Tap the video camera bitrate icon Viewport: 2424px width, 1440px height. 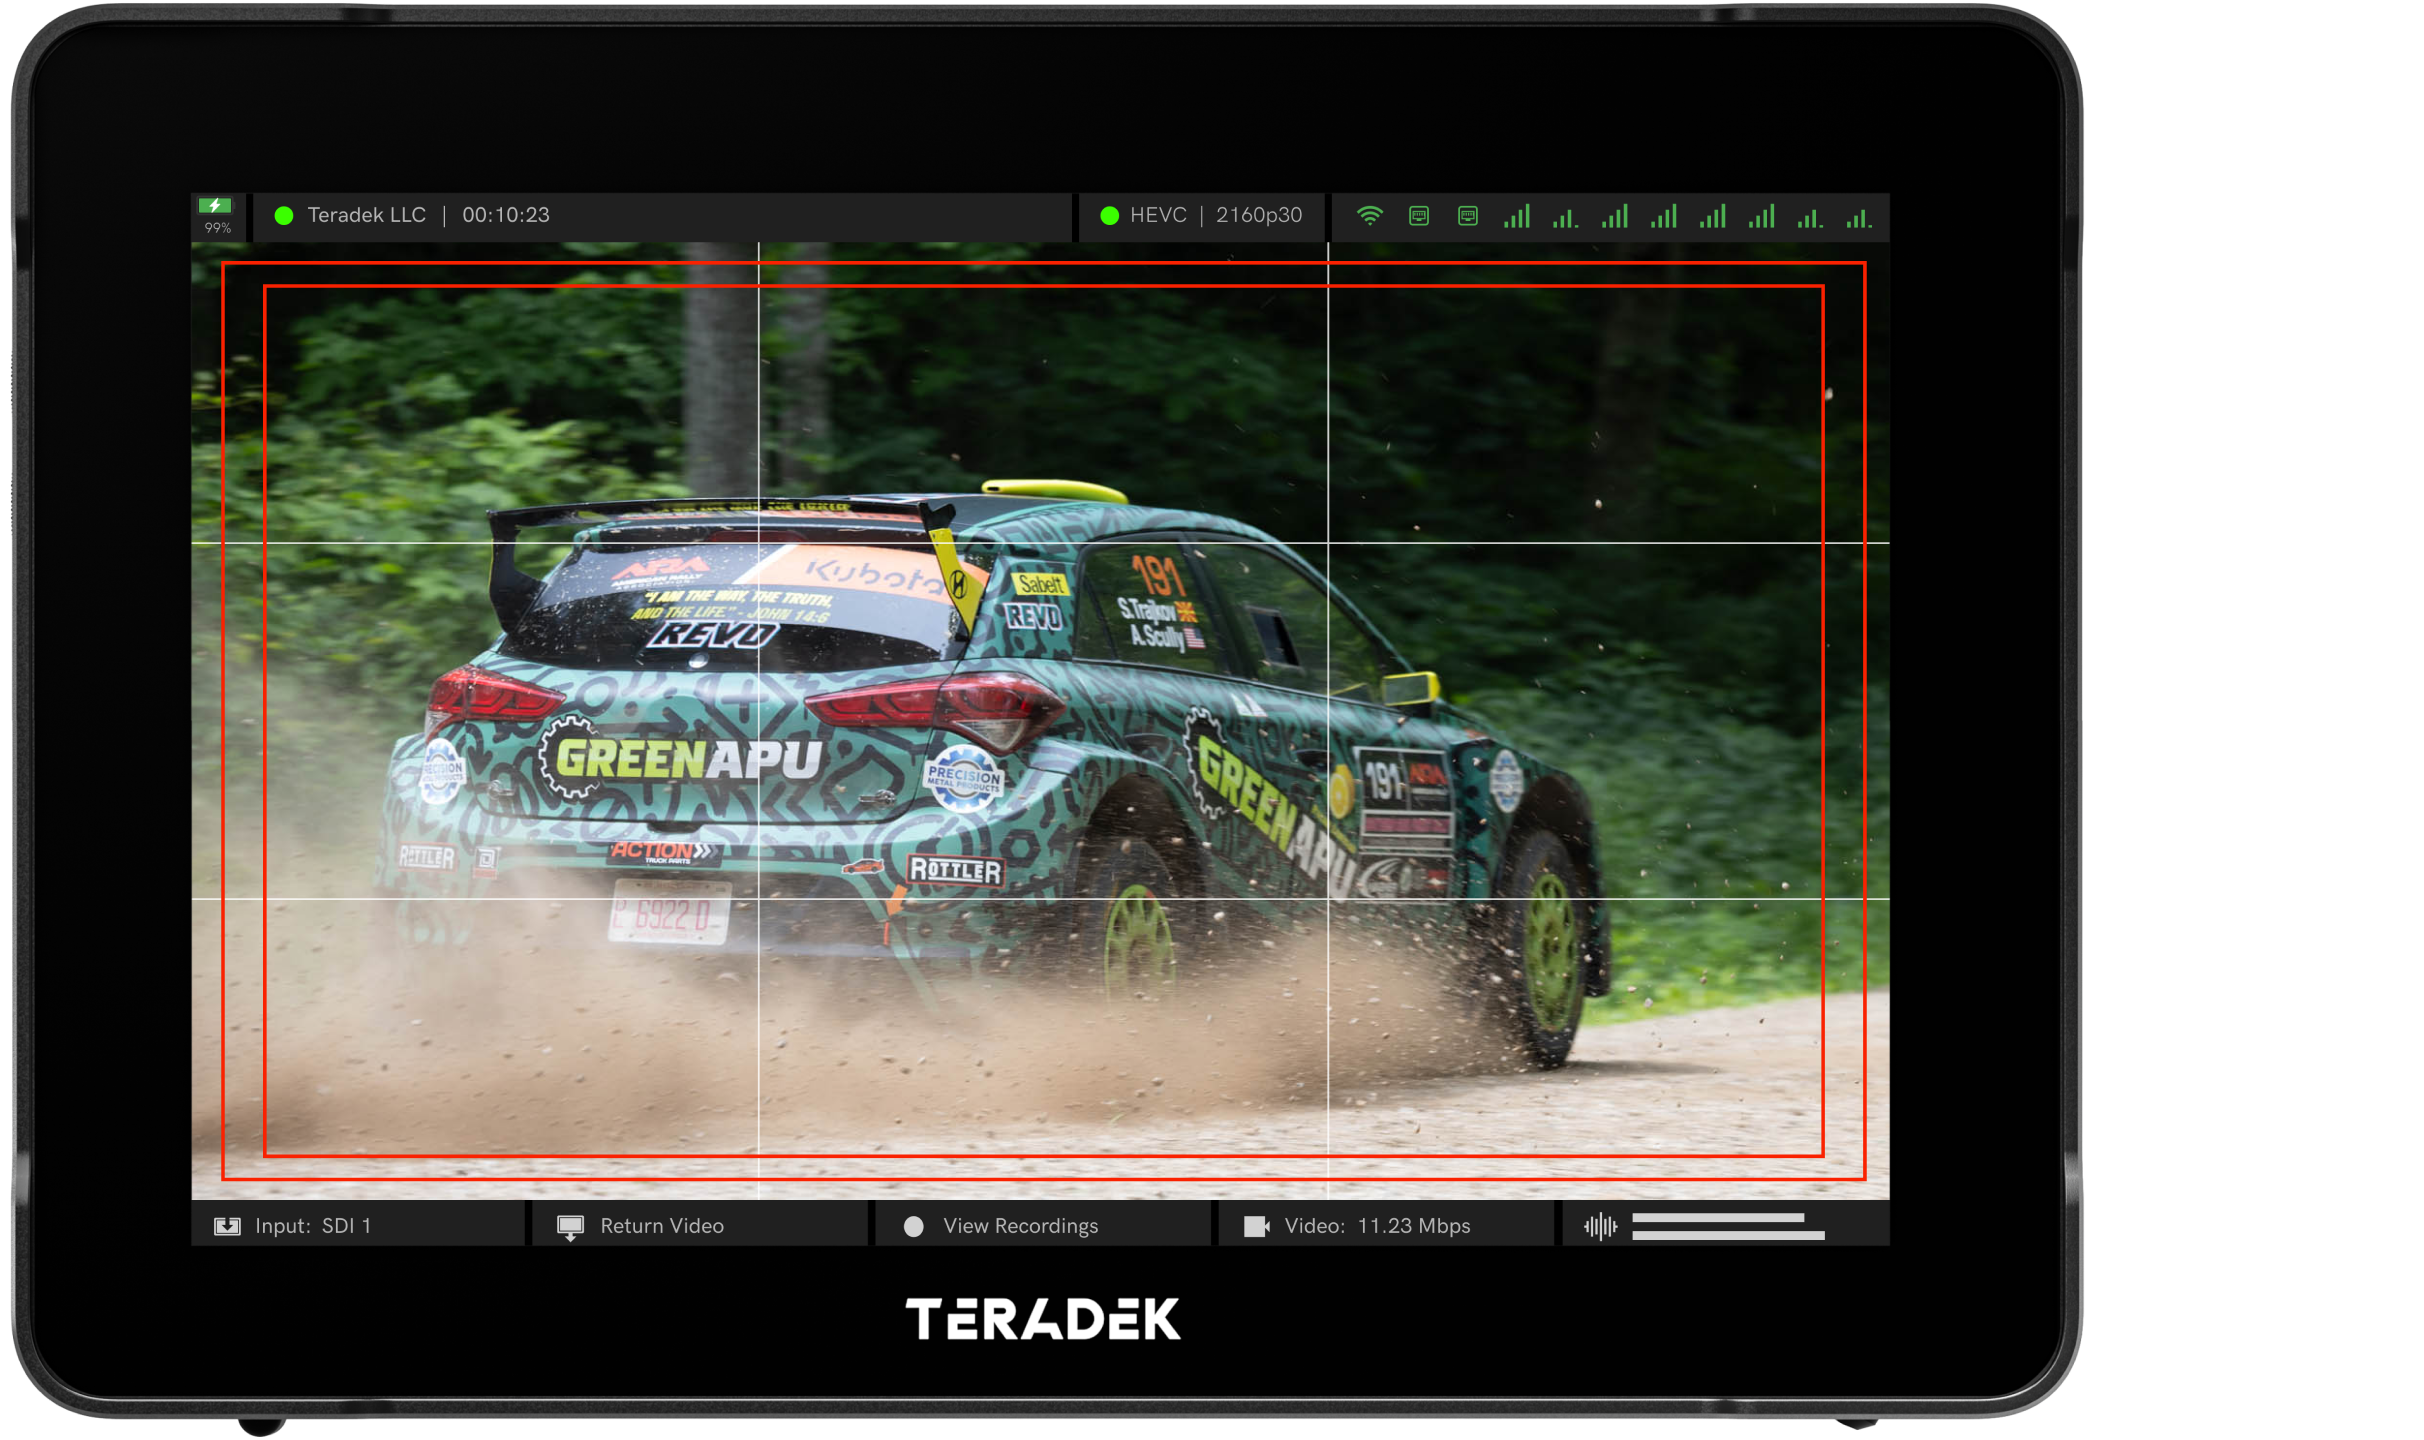point(1256,1226)
